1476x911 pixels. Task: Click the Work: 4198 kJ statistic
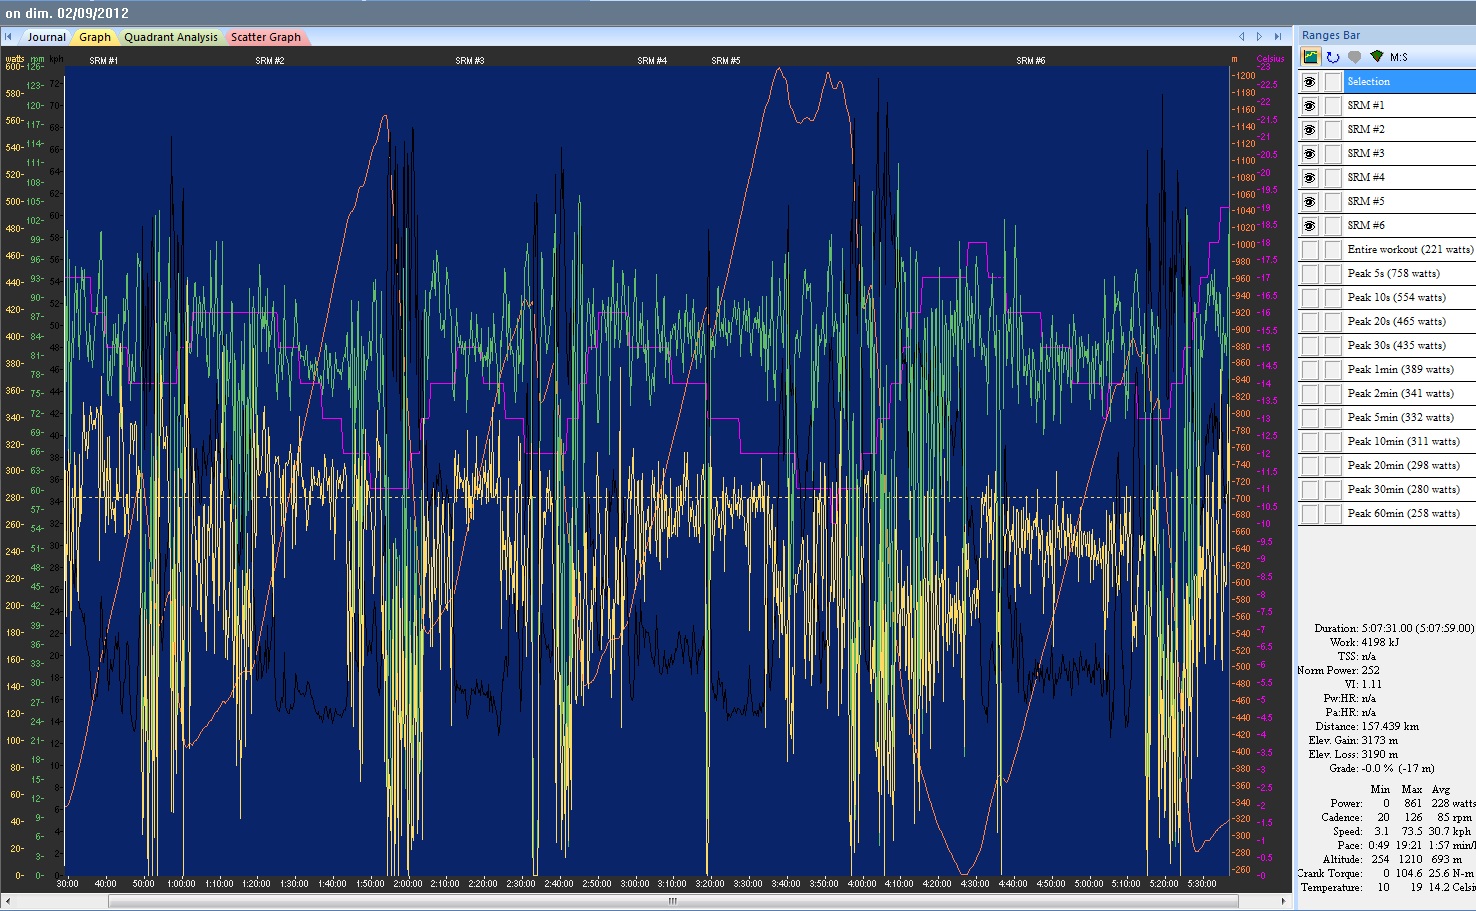click(x=1364, y=643)
